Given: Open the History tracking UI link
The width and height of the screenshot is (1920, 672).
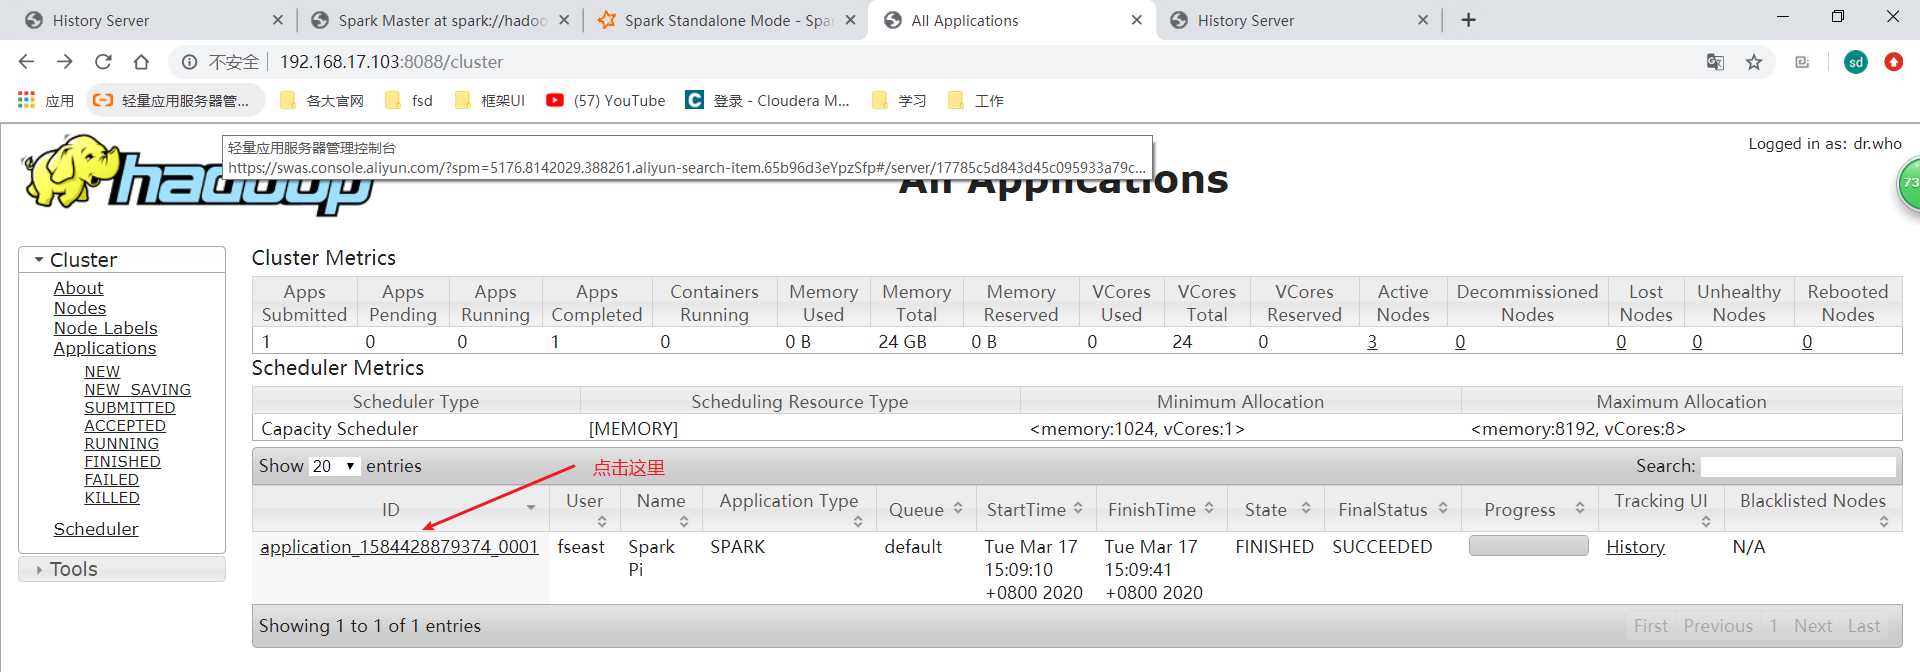Looking at the screenshot, I should point(1635,547).
